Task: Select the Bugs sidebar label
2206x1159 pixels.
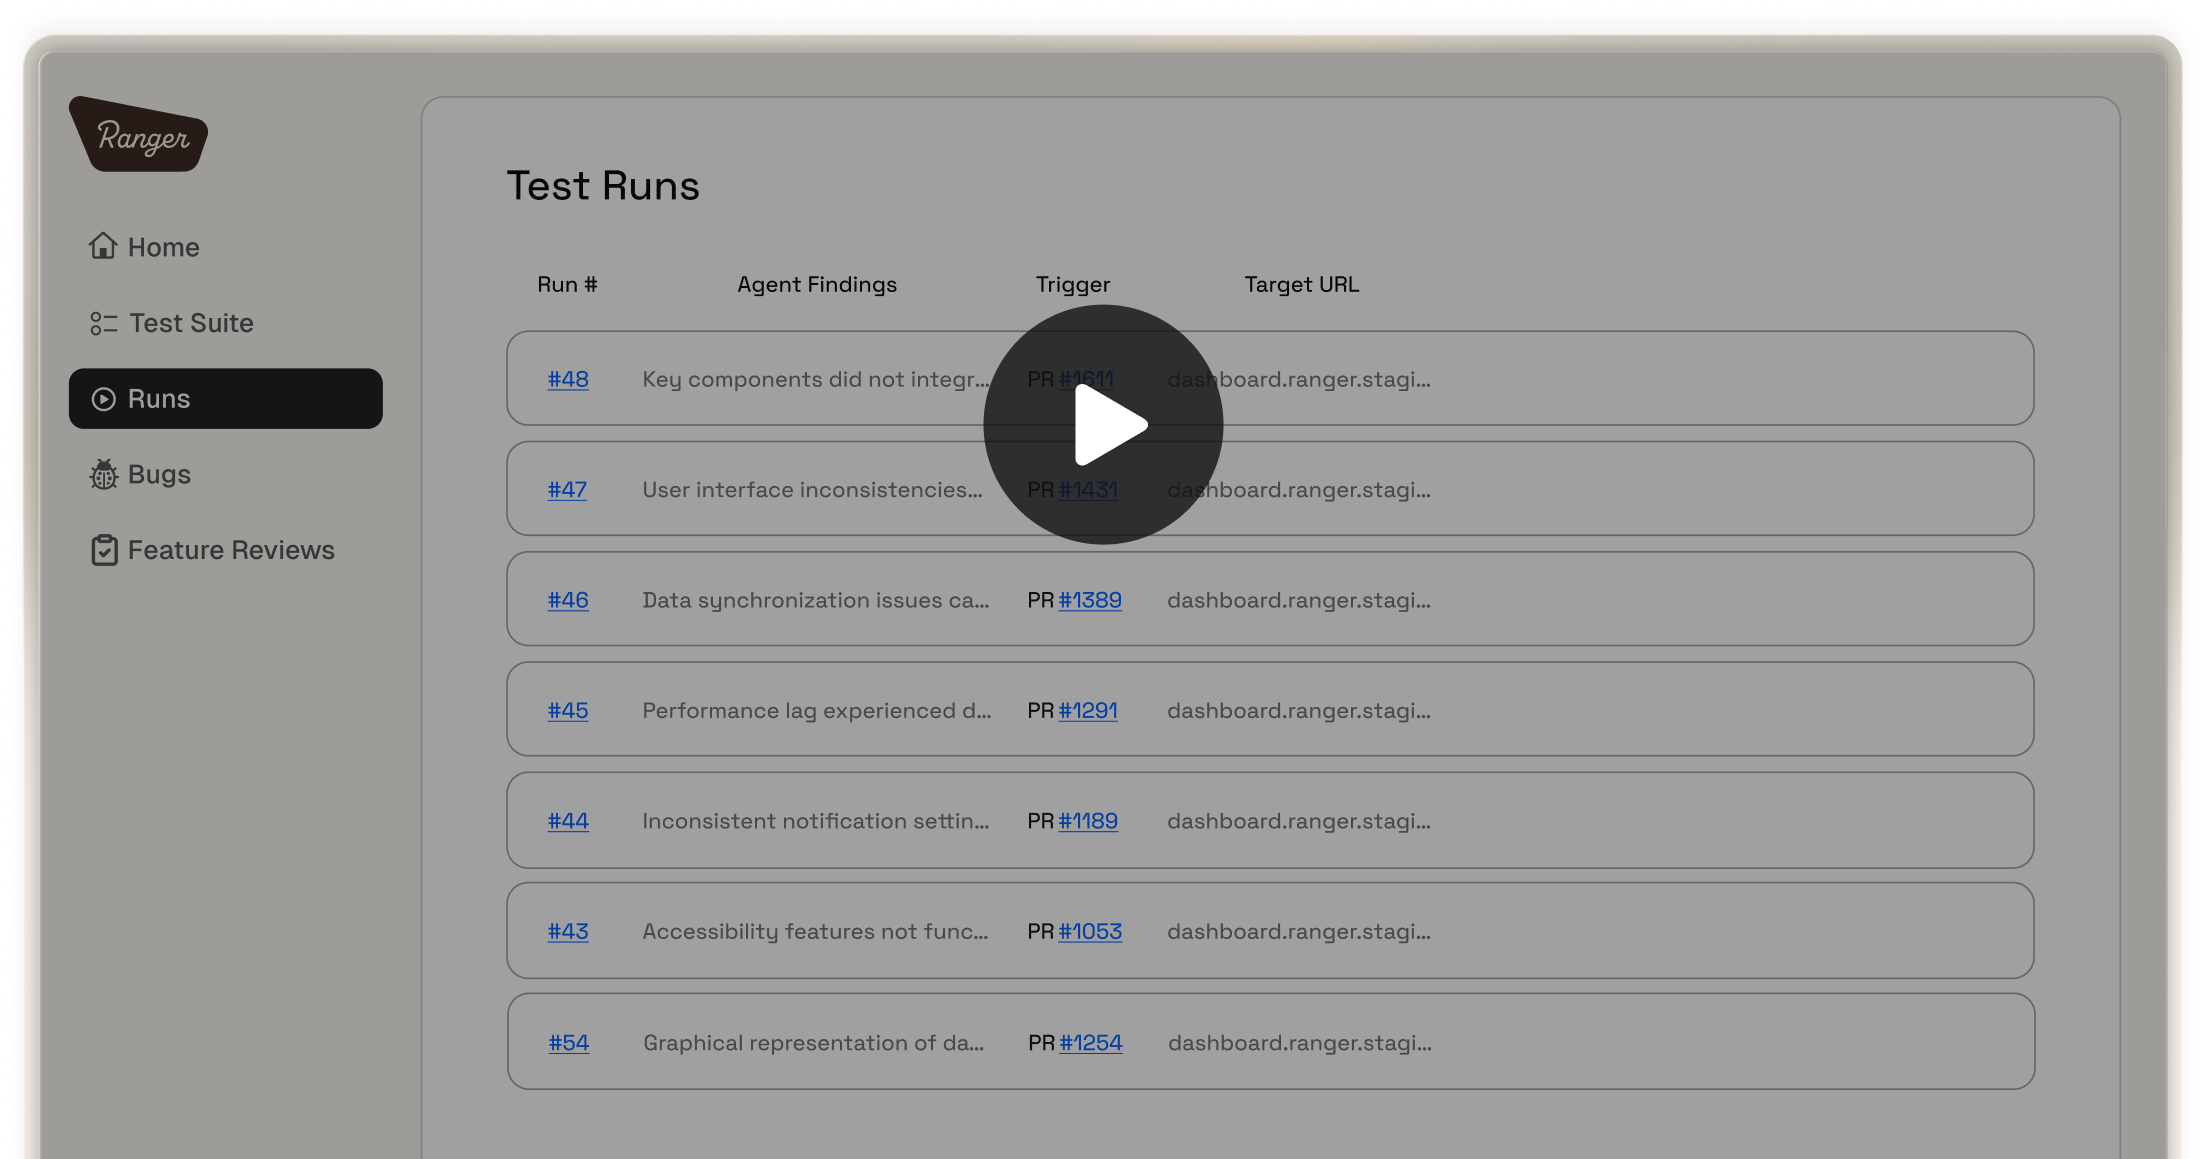Action: point(159,474)
